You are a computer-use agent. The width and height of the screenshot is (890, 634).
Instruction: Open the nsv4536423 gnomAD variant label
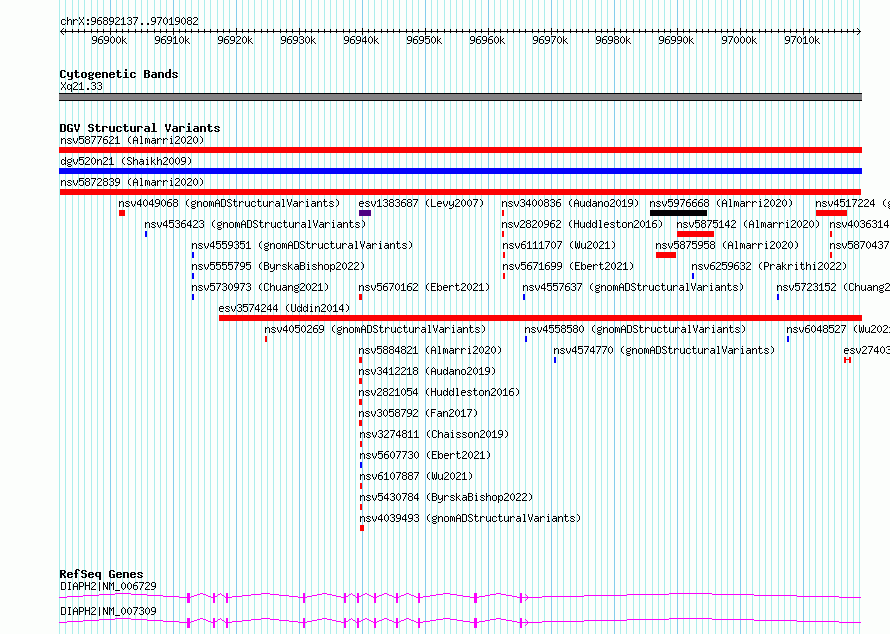click(255, 224)
